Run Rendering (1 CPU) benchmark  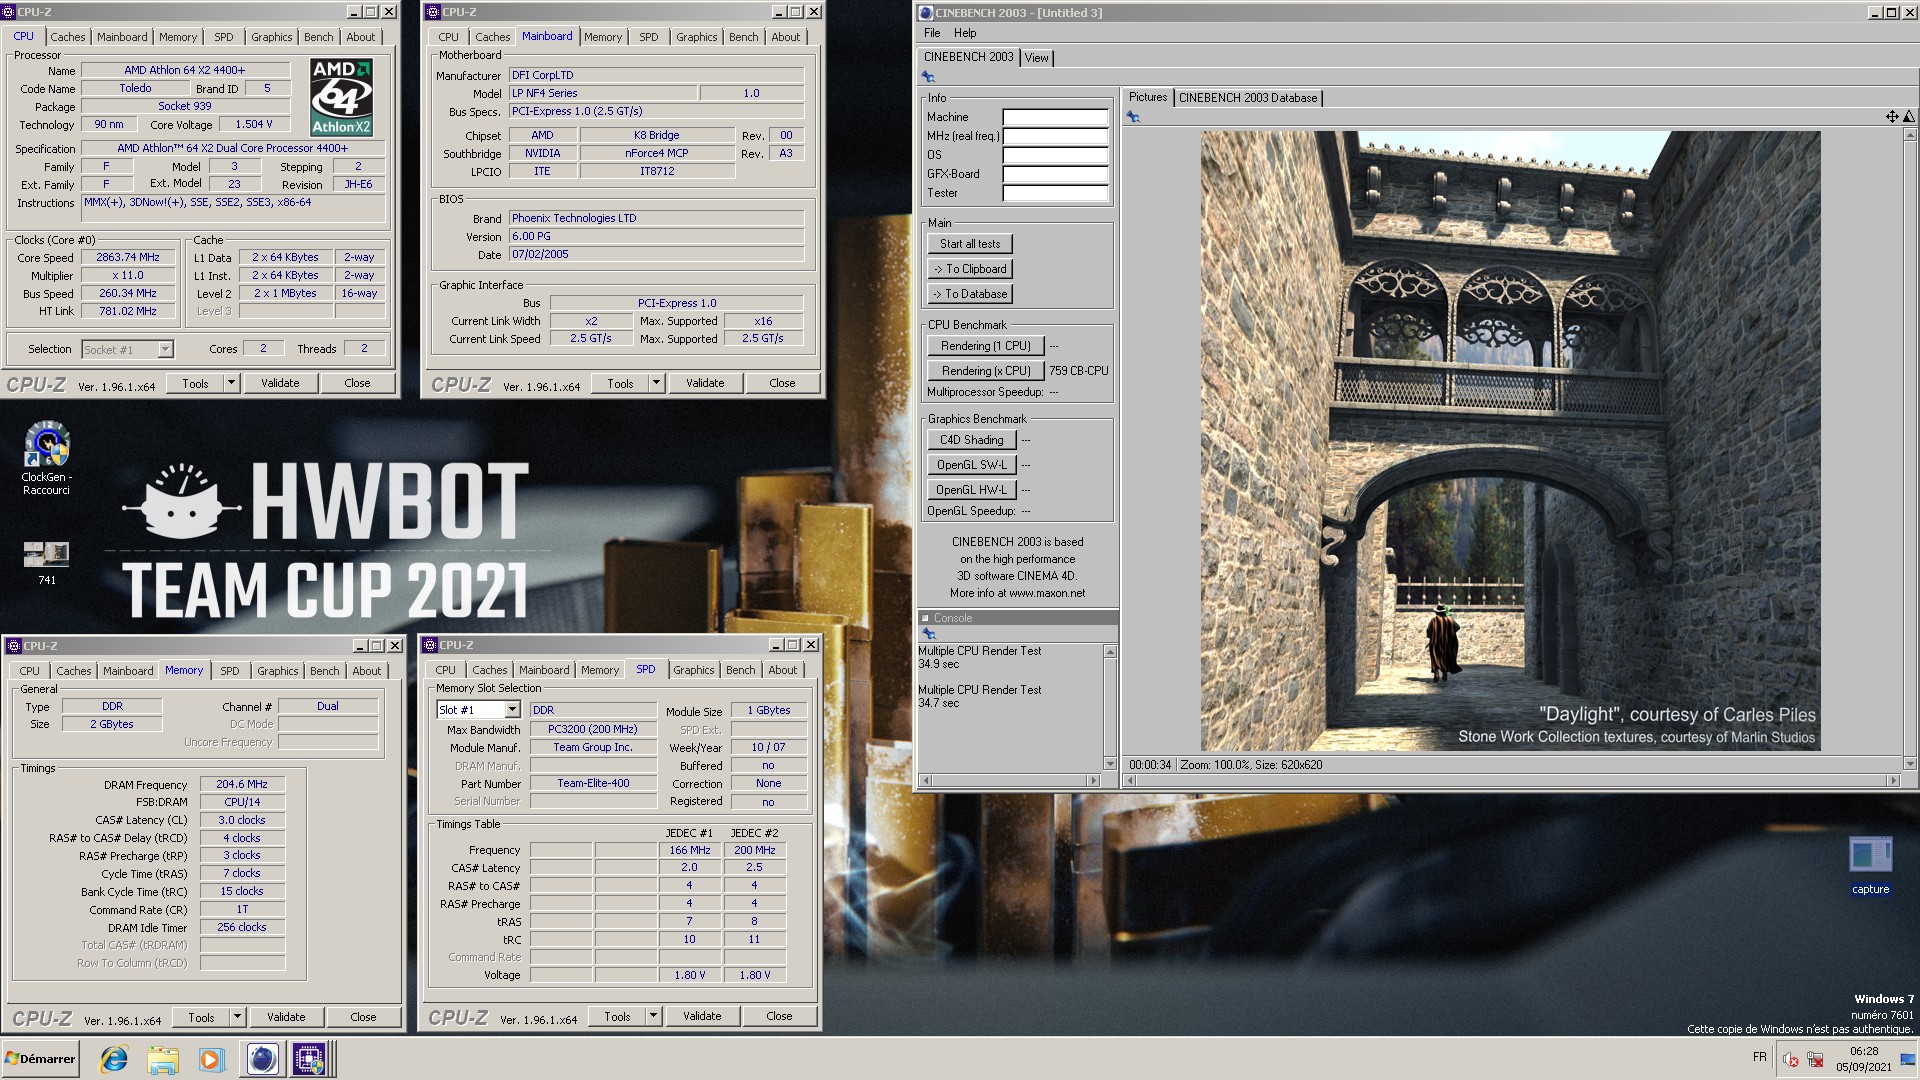(986, 346)
